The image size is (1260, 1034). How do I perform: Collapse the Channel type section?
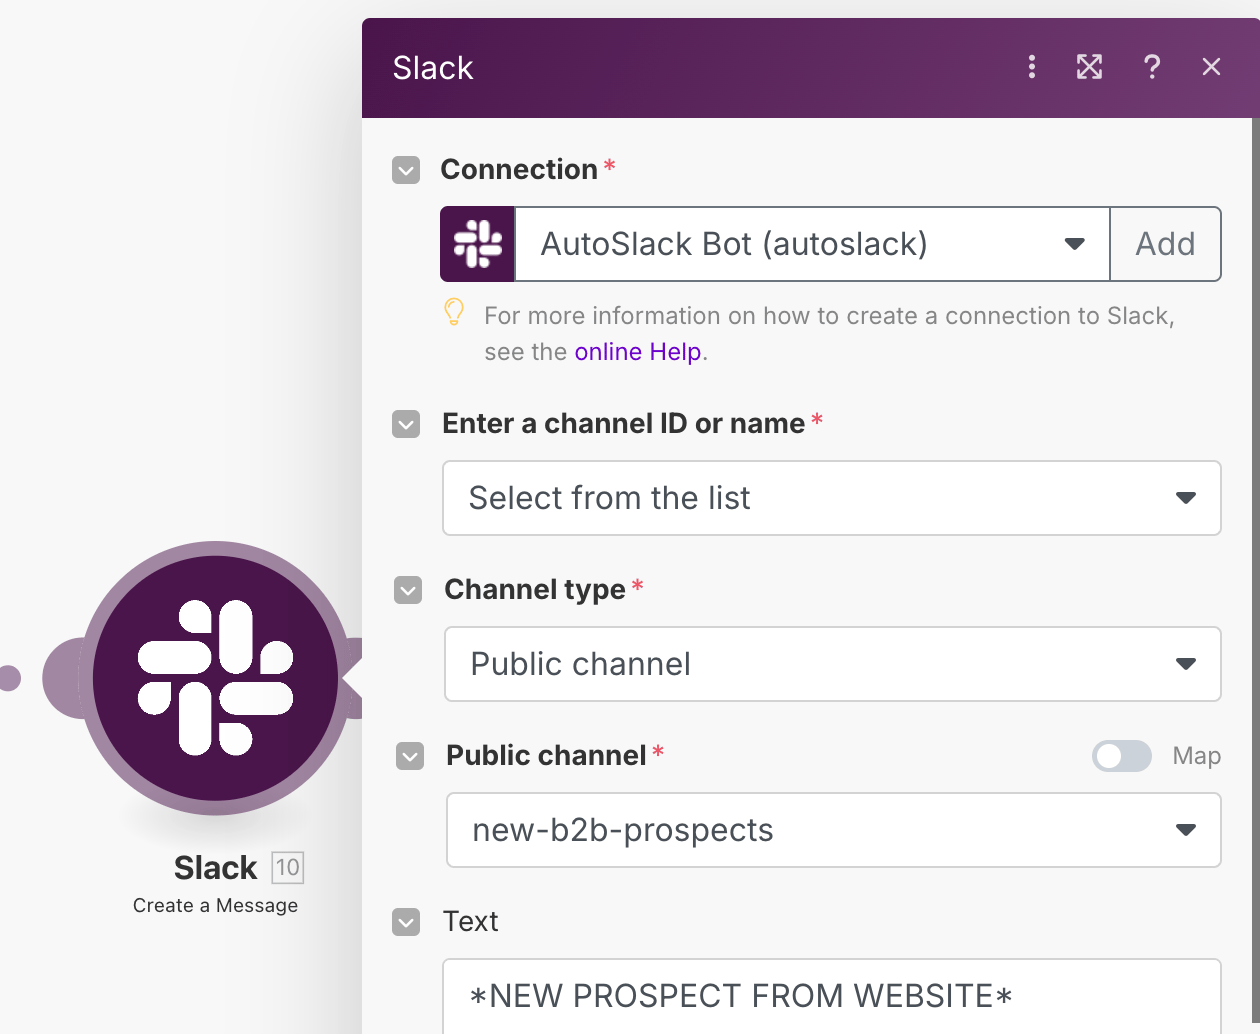408,590
